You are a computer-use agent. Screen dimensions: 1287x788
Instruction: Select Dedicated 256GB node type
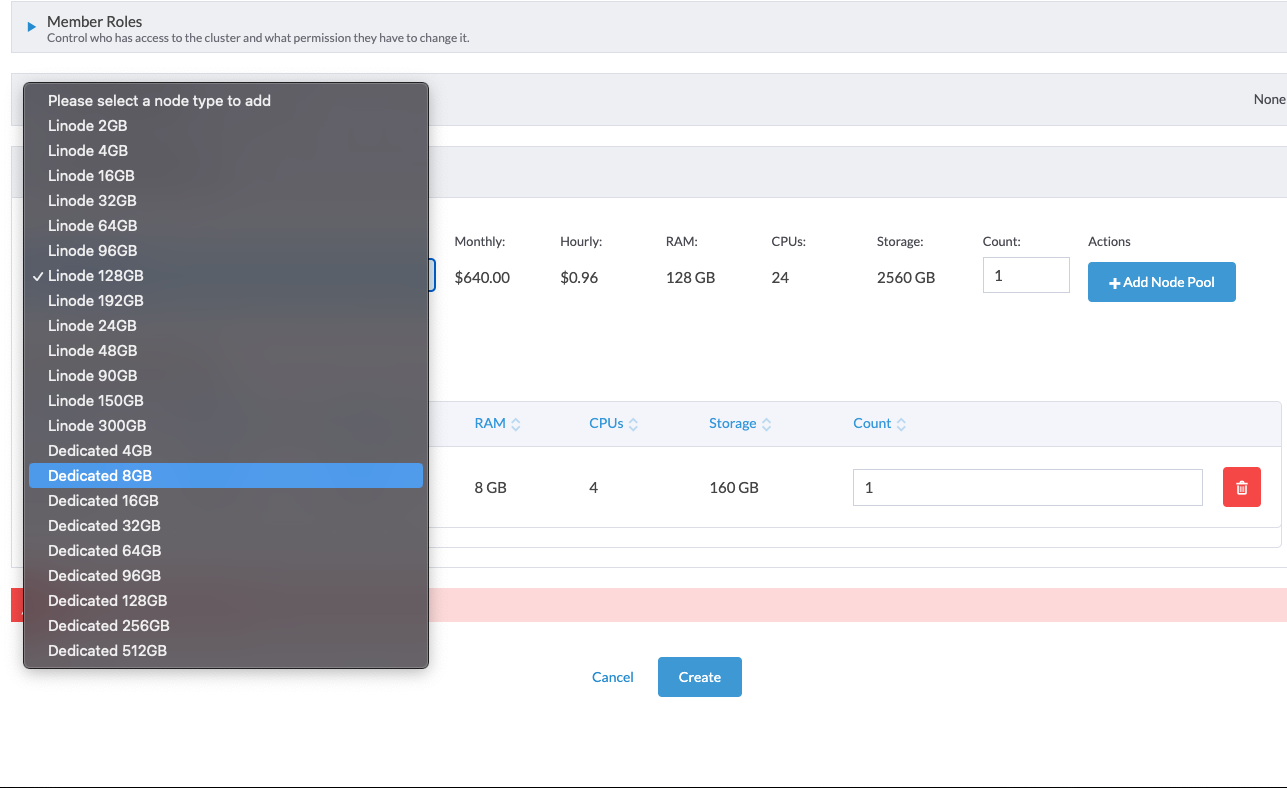[226, 625]
